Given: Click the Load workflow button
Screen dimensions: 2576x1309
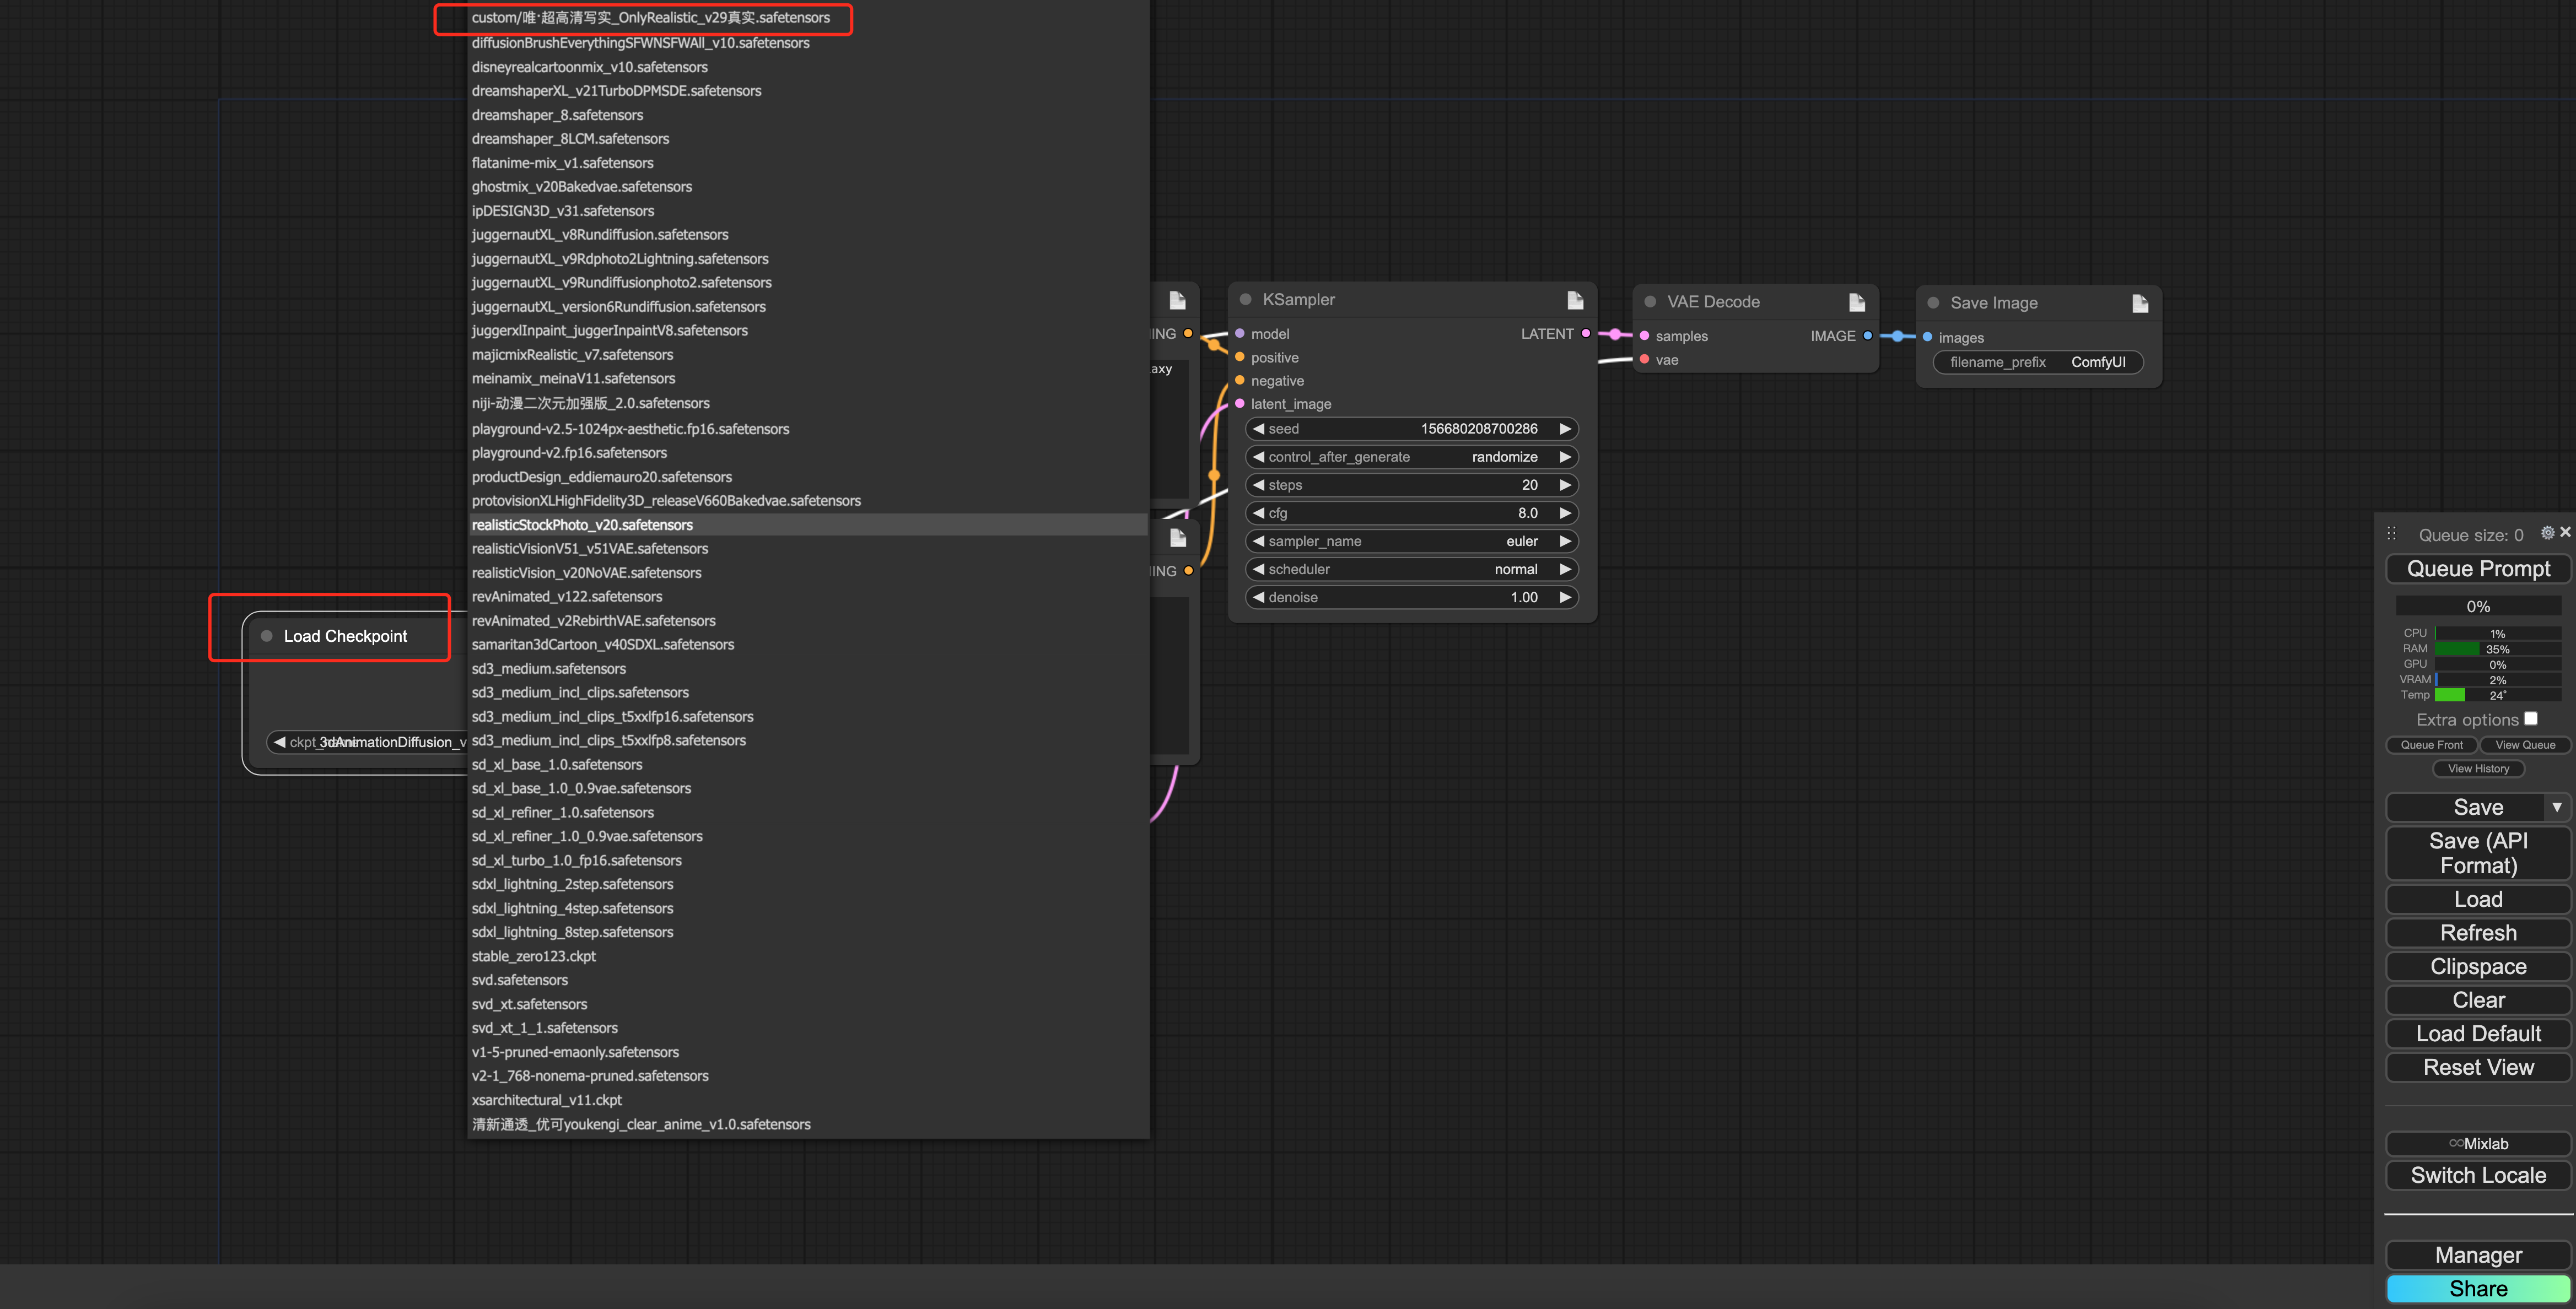Looking at the screenshot, I should (2478, 899).
